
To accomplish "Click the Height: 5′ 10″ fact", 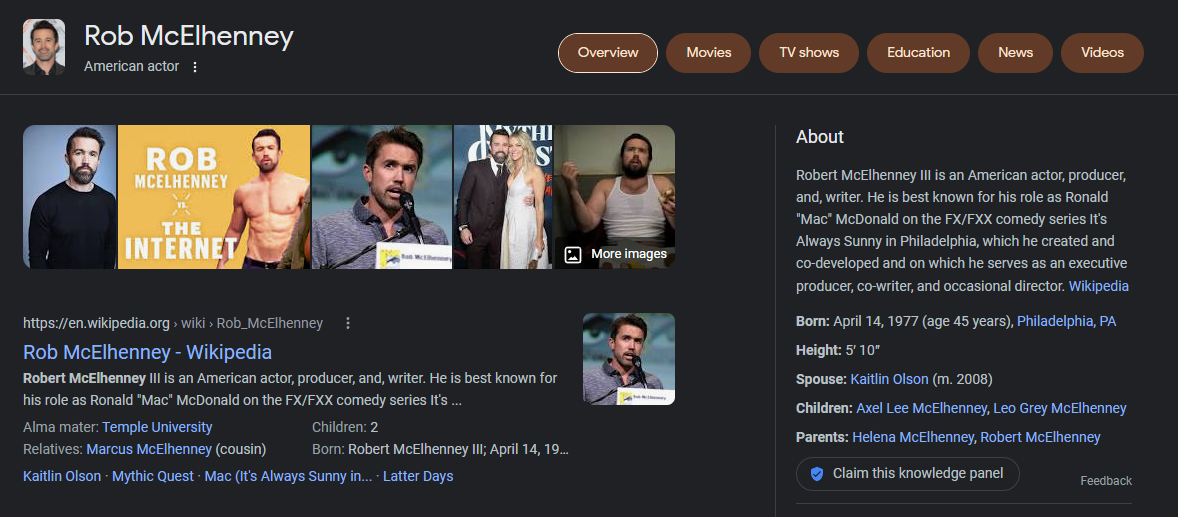I will tap(838, 350).
